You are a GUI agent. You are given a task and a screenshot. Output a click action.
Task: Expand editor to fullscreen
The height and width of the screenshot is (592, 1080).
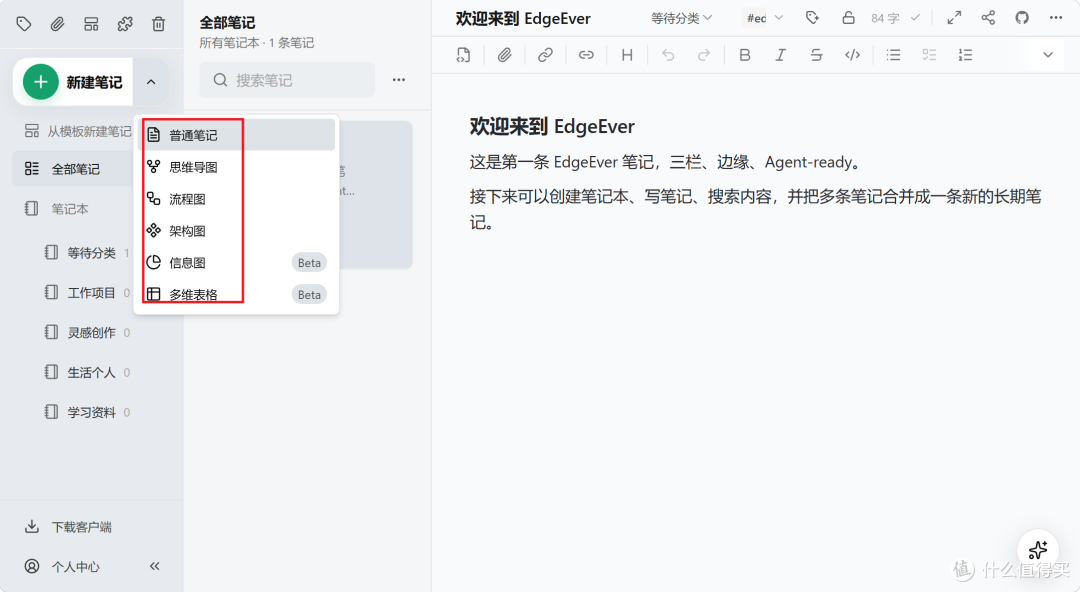tap(954, 18)
